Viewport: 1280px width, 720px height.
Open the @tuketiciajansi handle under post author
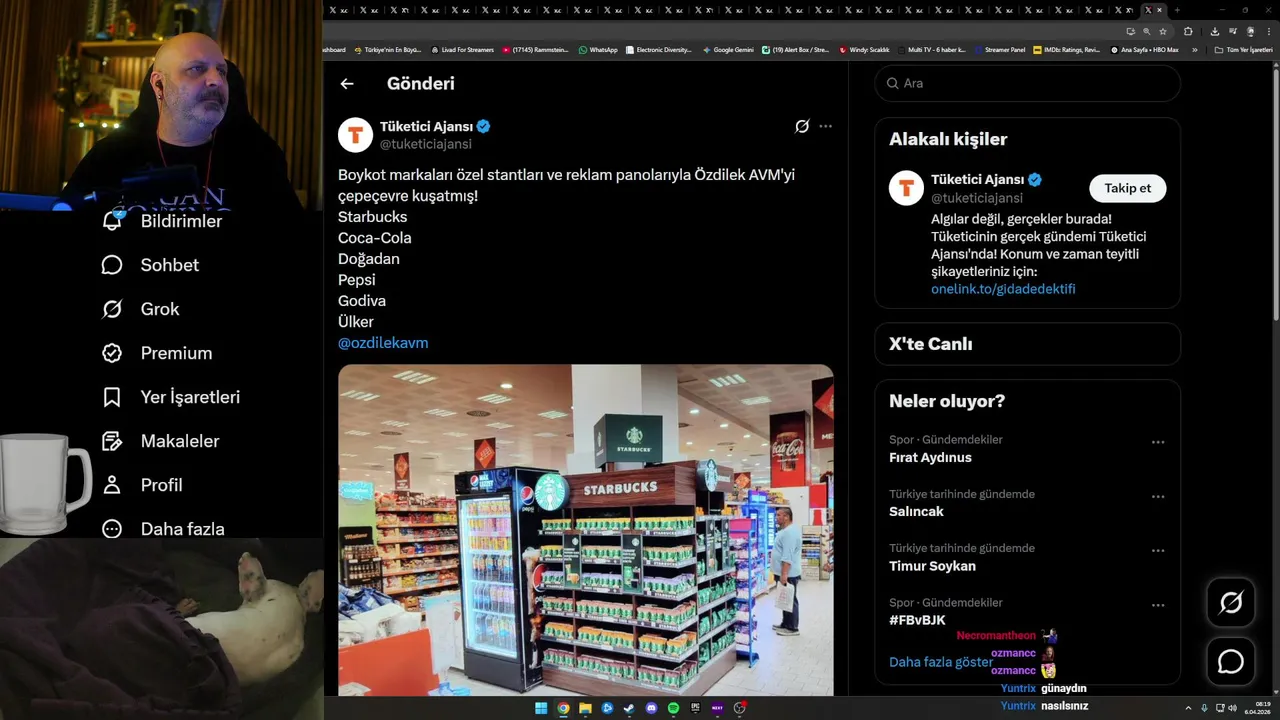pos(425,144)
